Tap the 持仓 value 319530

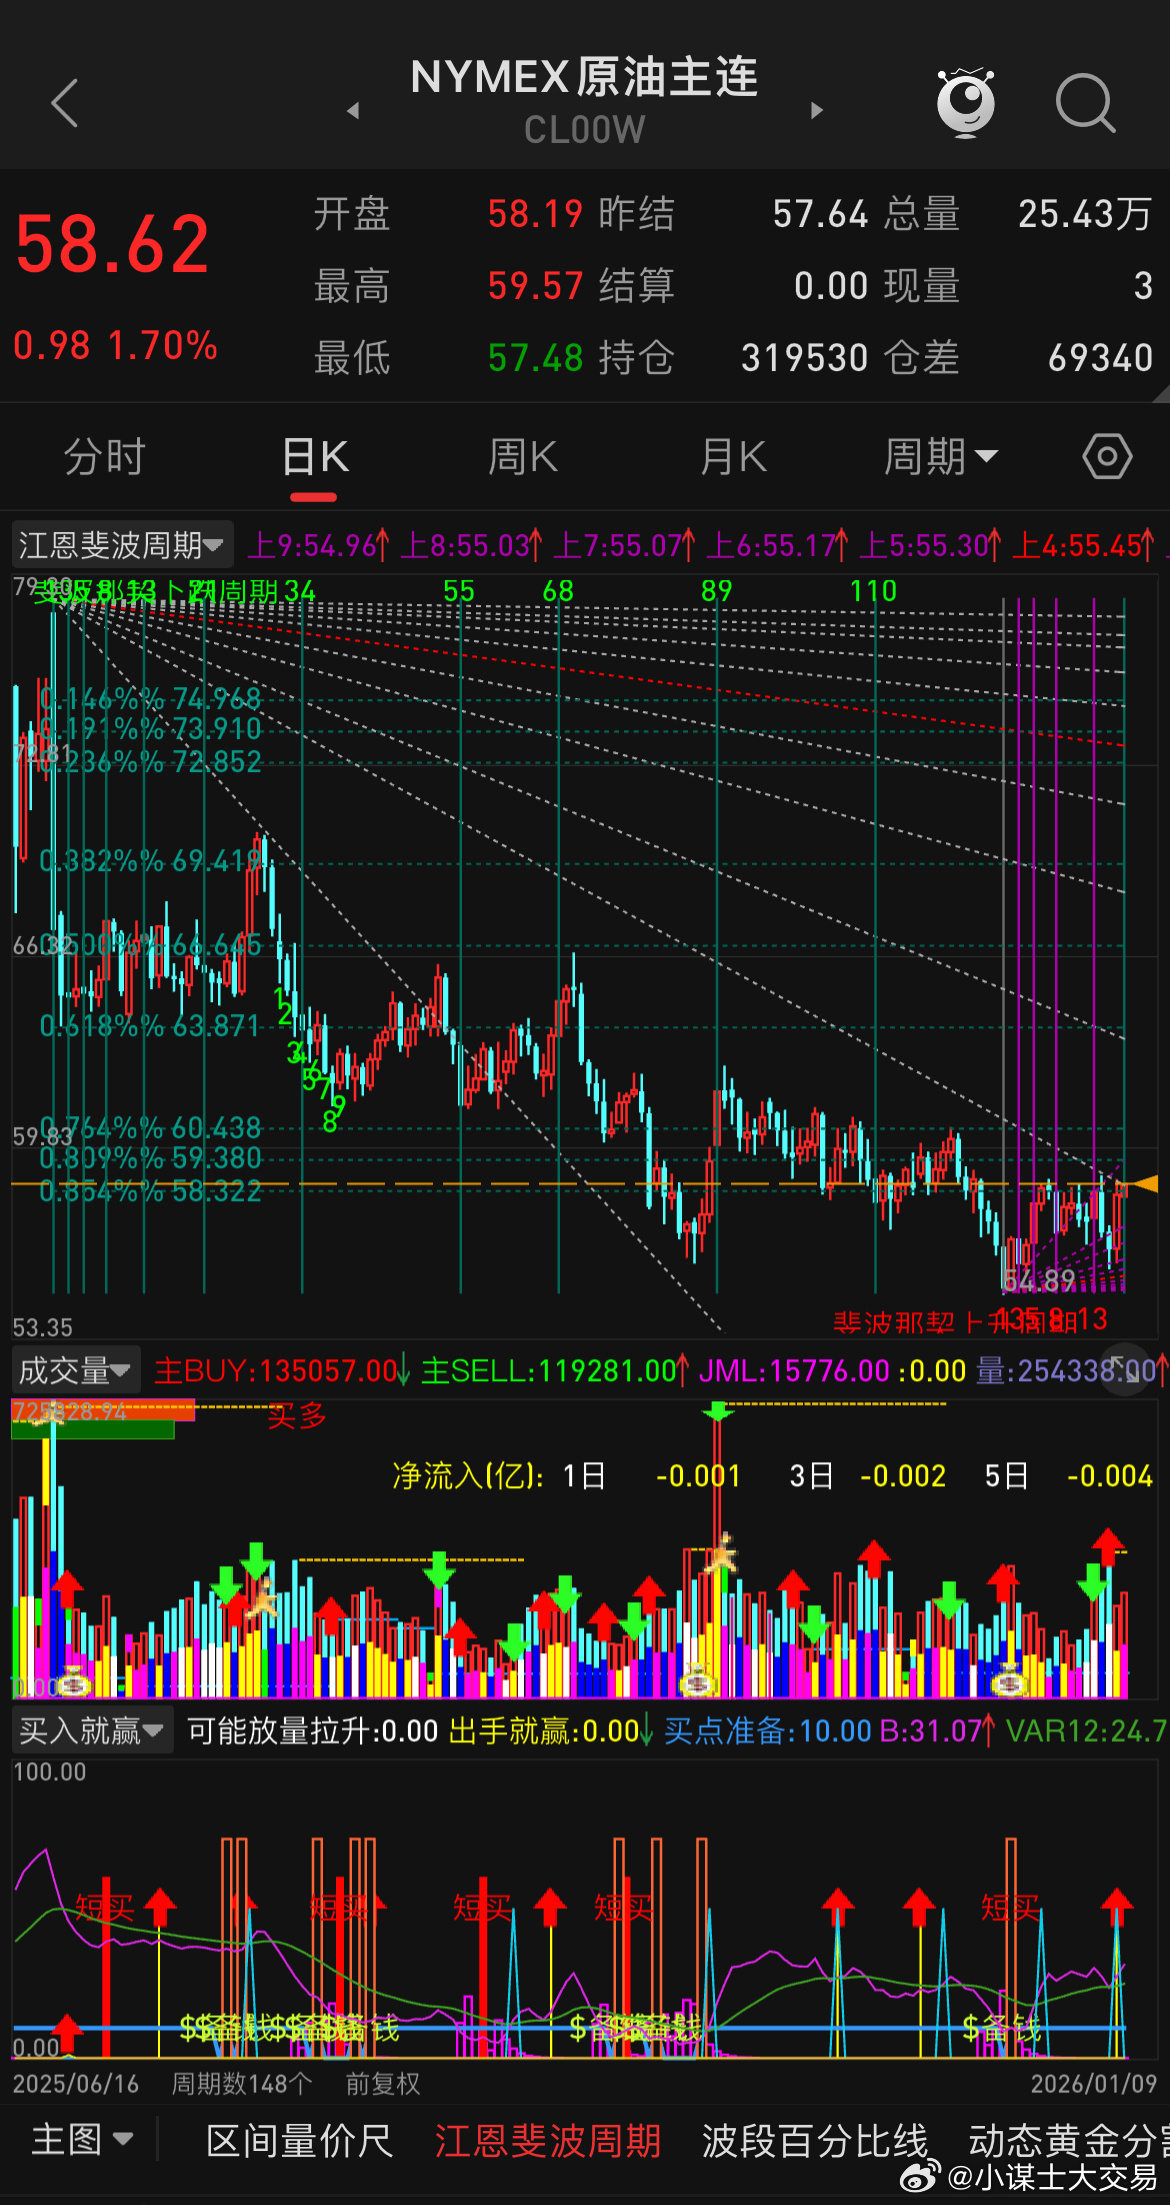(x=805, y=358)
